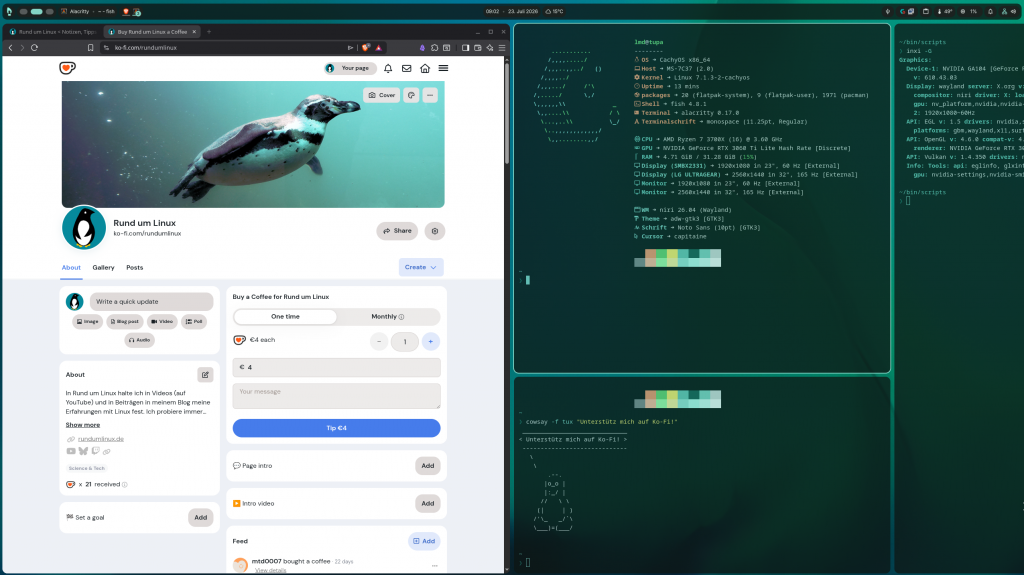Toggle browser sidebar panel icon

pos(466,48)
